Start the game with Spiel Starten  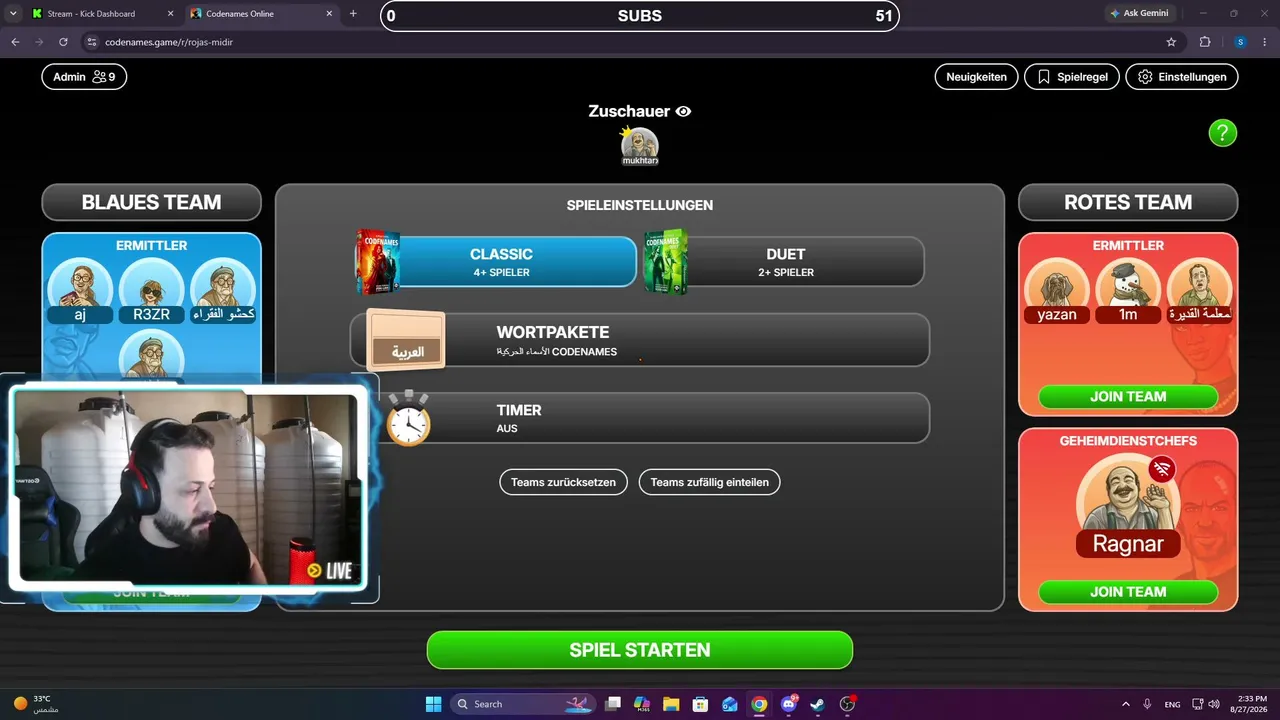pos(640,650)
